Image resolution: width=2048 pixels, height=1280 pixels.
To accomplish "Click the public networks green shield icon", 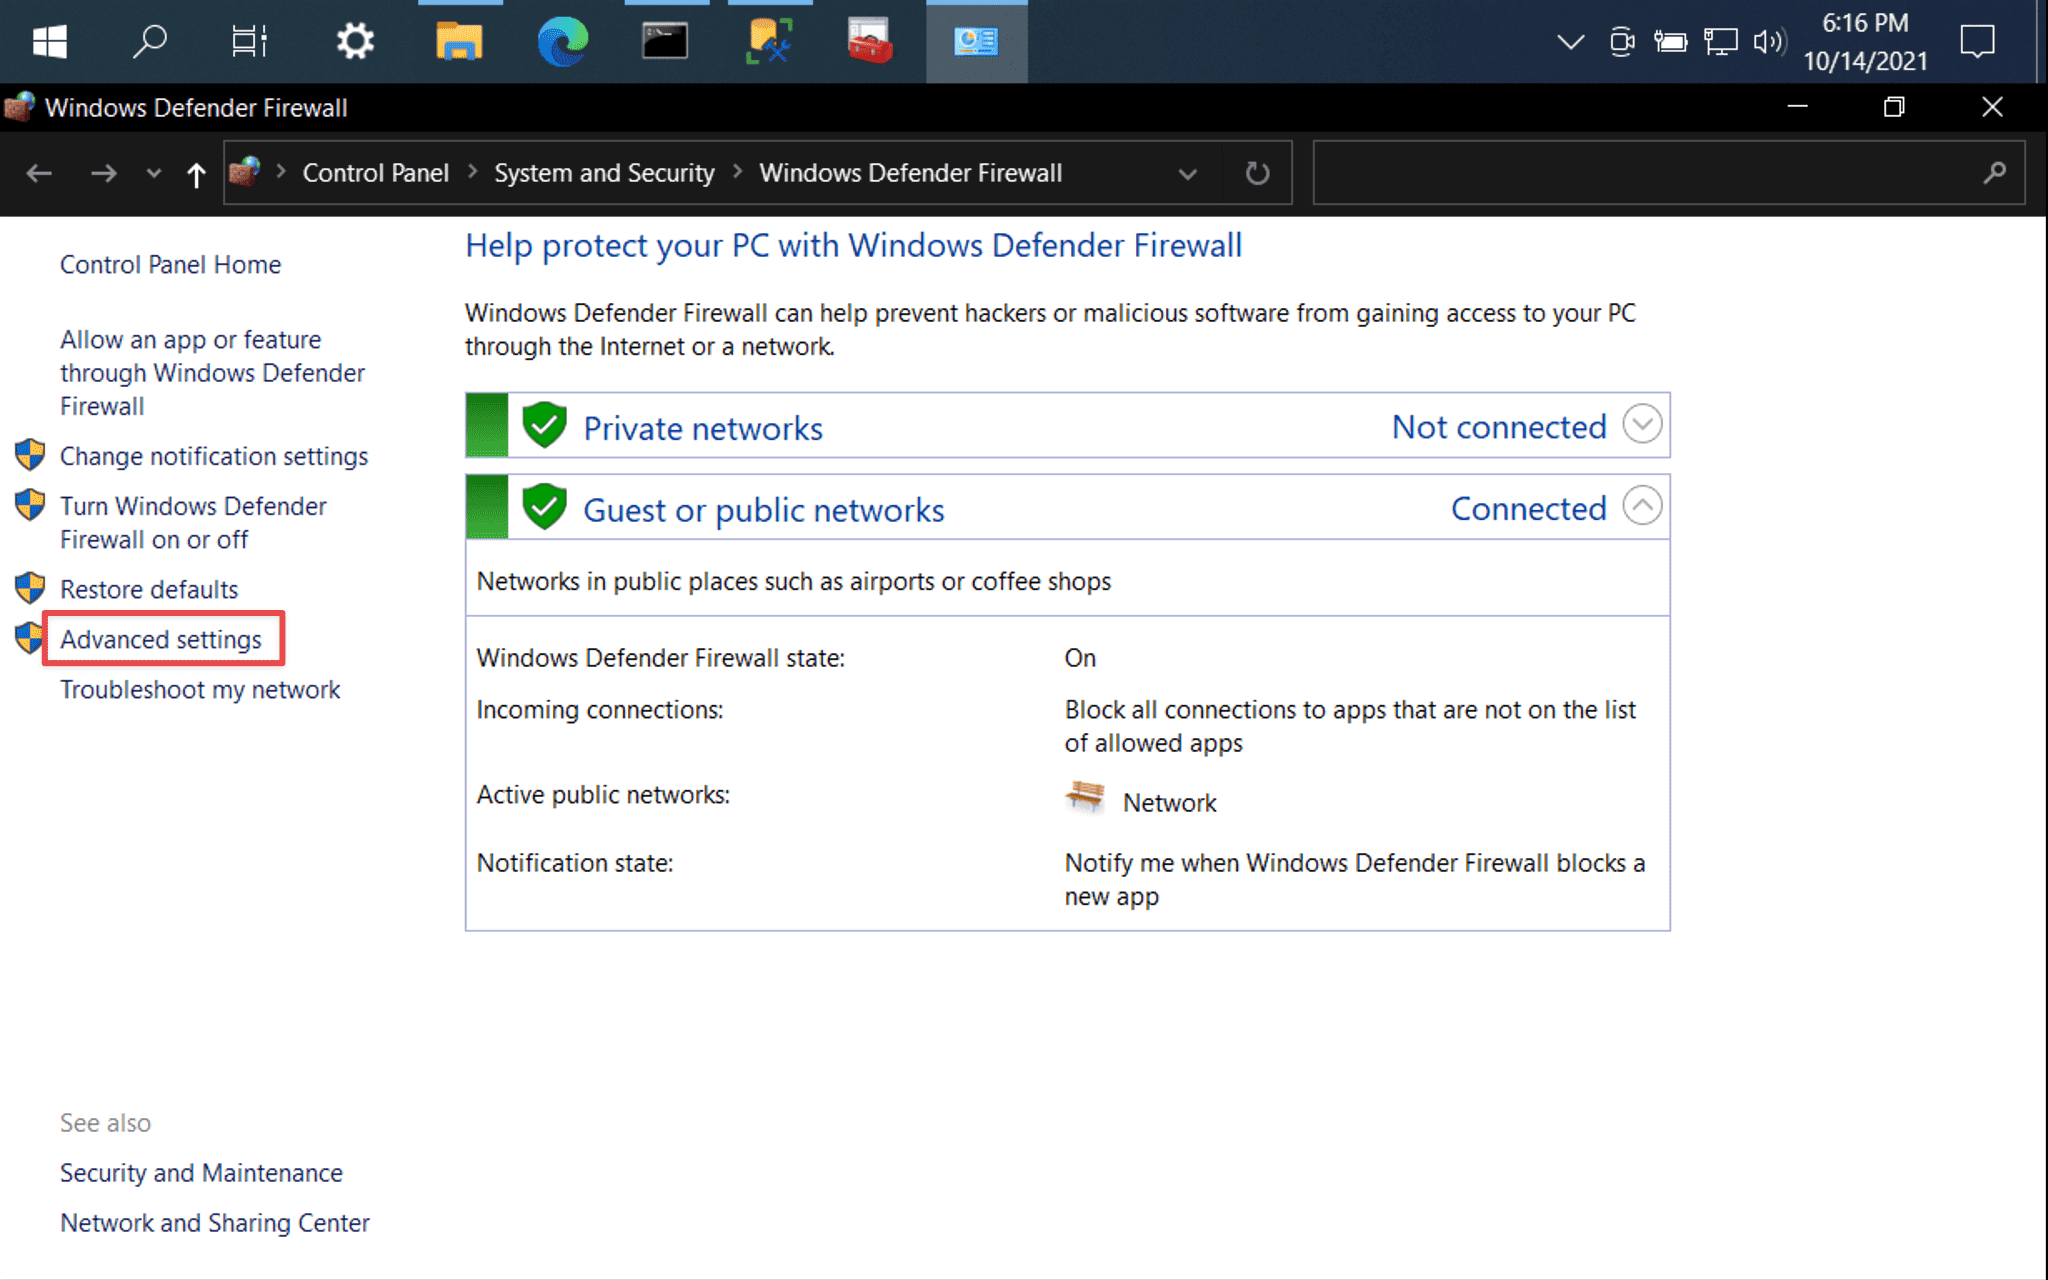I will coord(545,507).
